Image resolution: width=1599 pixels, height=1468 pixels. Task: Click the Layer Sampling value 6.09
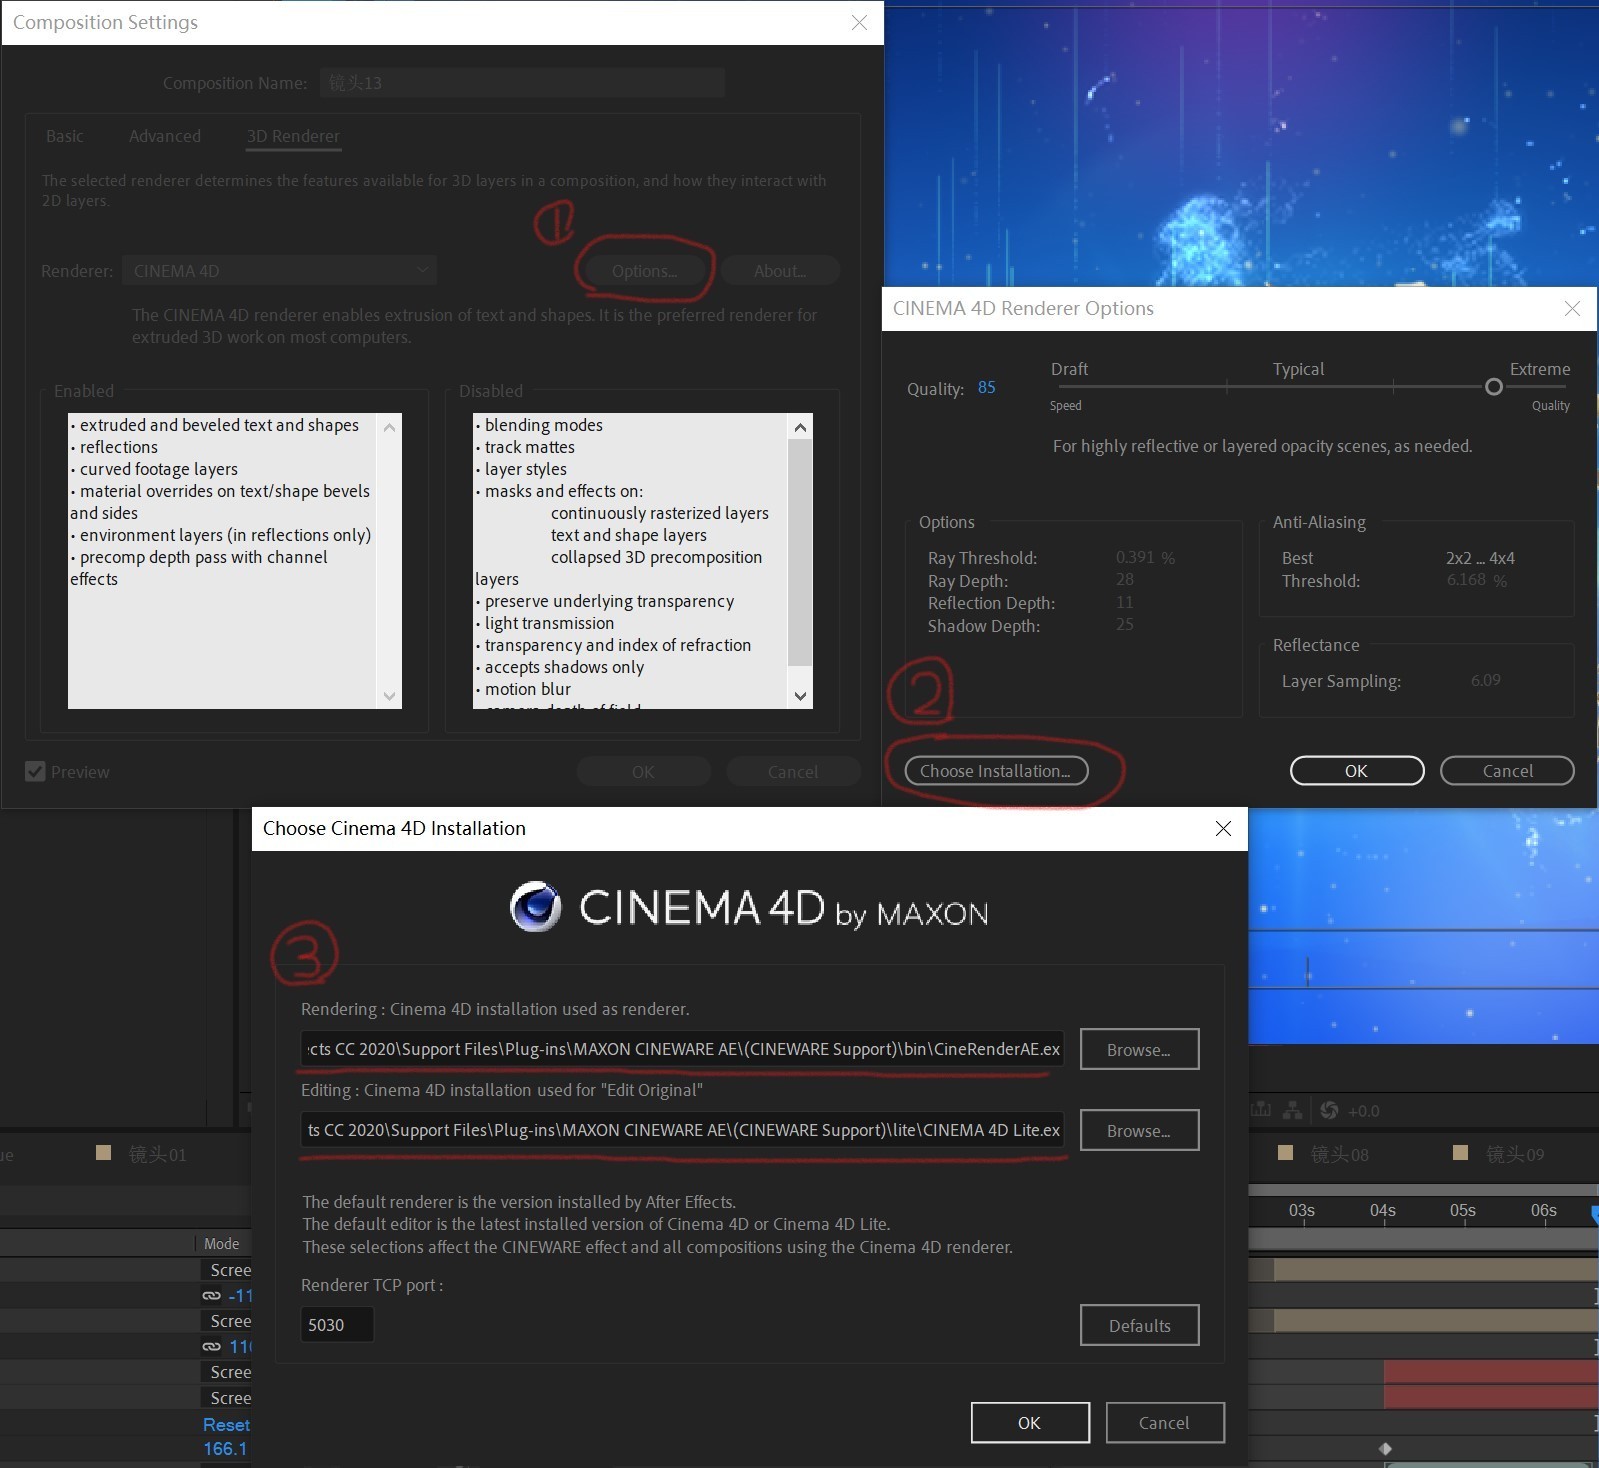pyautogui.click(x=1485, y=680)
